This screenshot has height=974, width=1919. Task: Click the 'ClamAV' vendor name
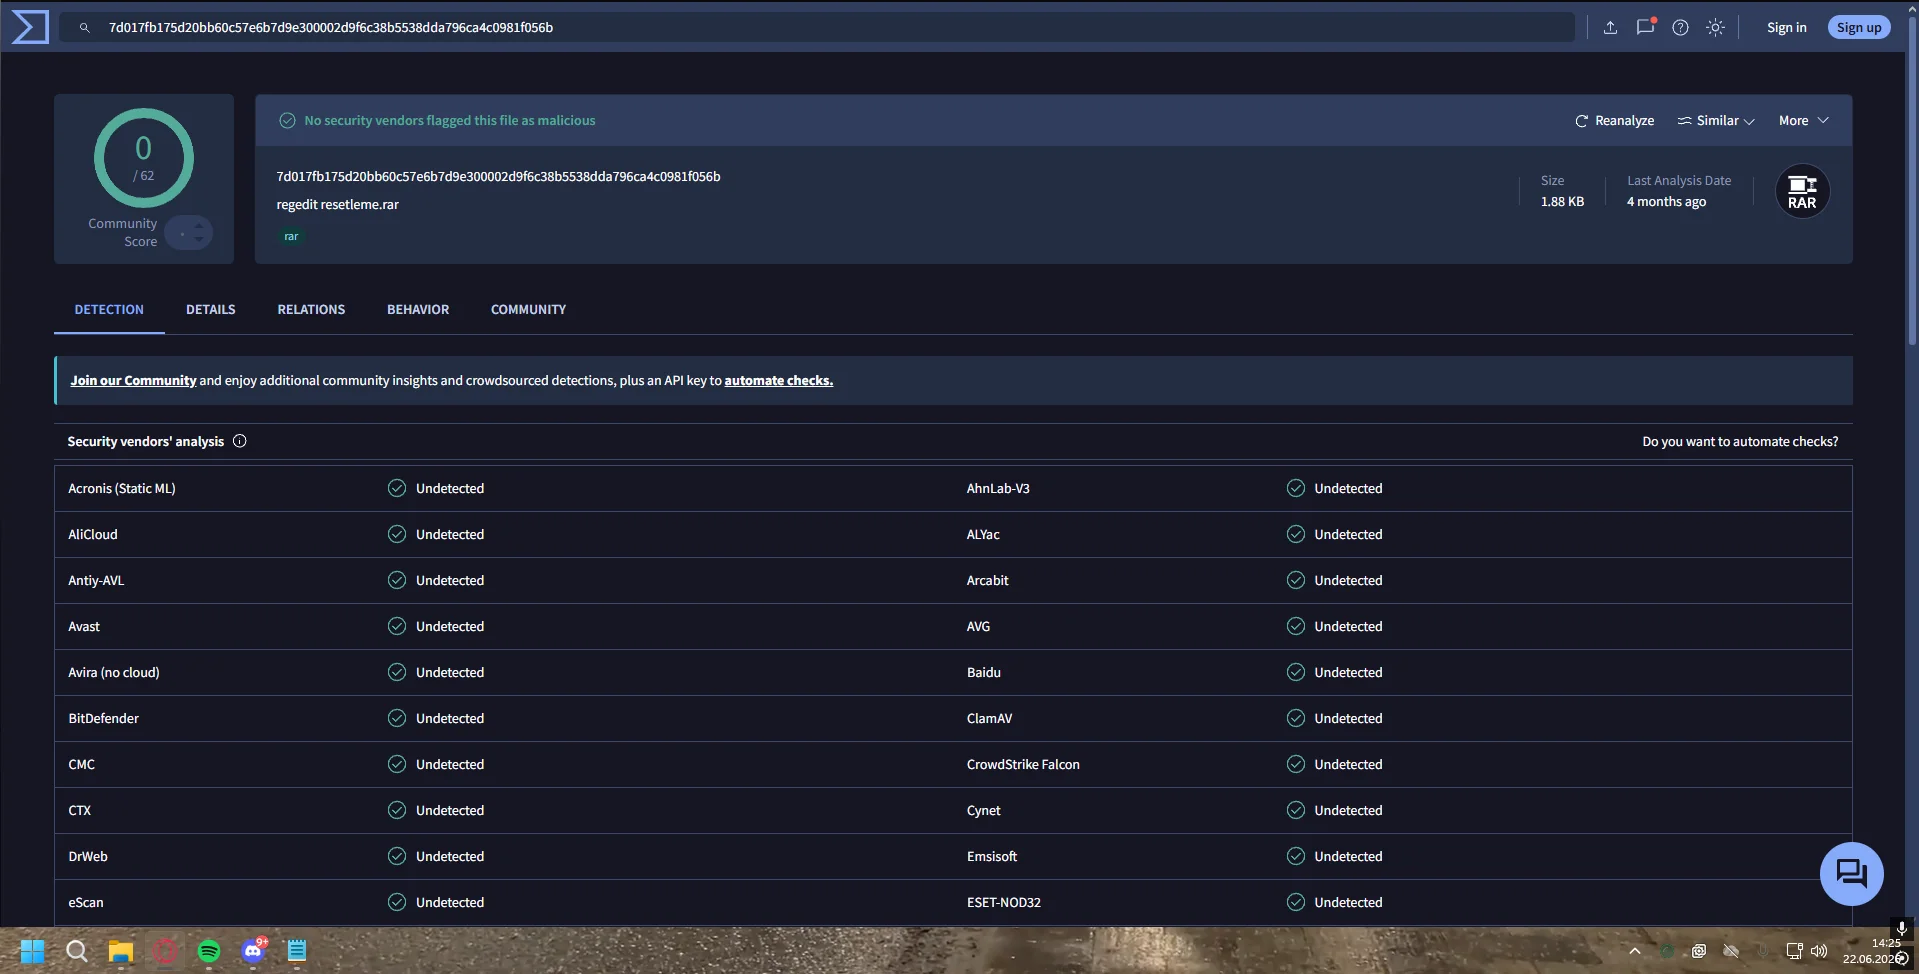pos(989,719)
